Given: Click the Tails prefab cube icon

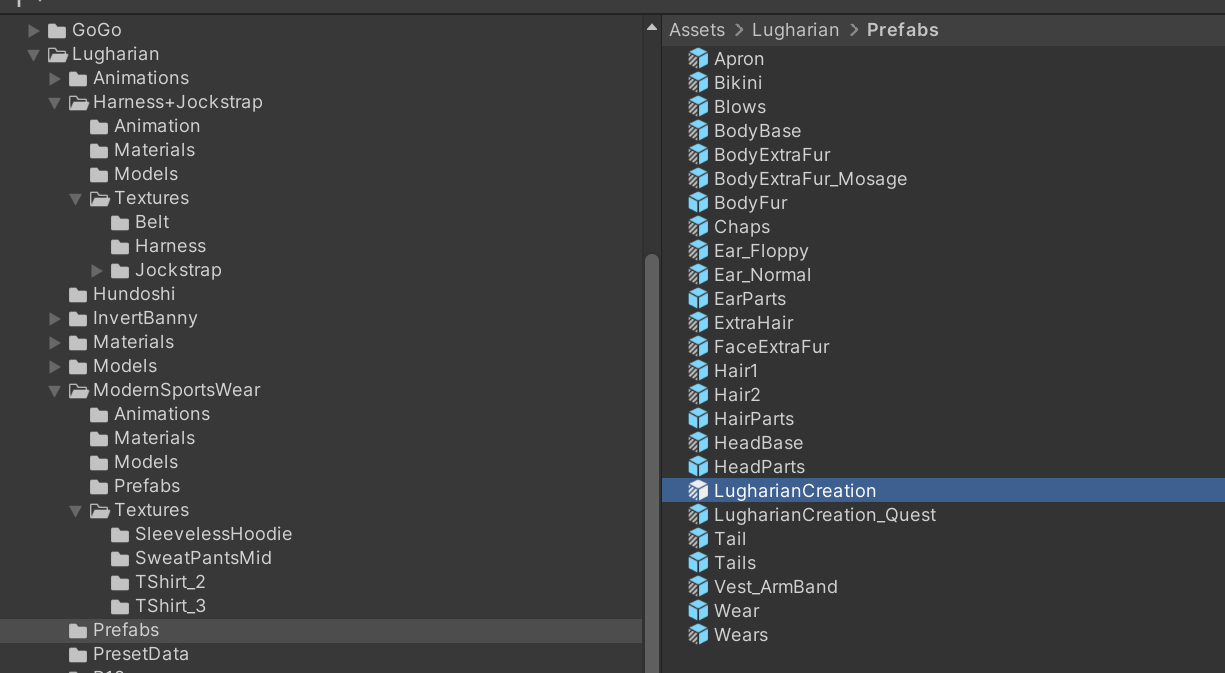Looking at the screenshot, I should (698, 563).
